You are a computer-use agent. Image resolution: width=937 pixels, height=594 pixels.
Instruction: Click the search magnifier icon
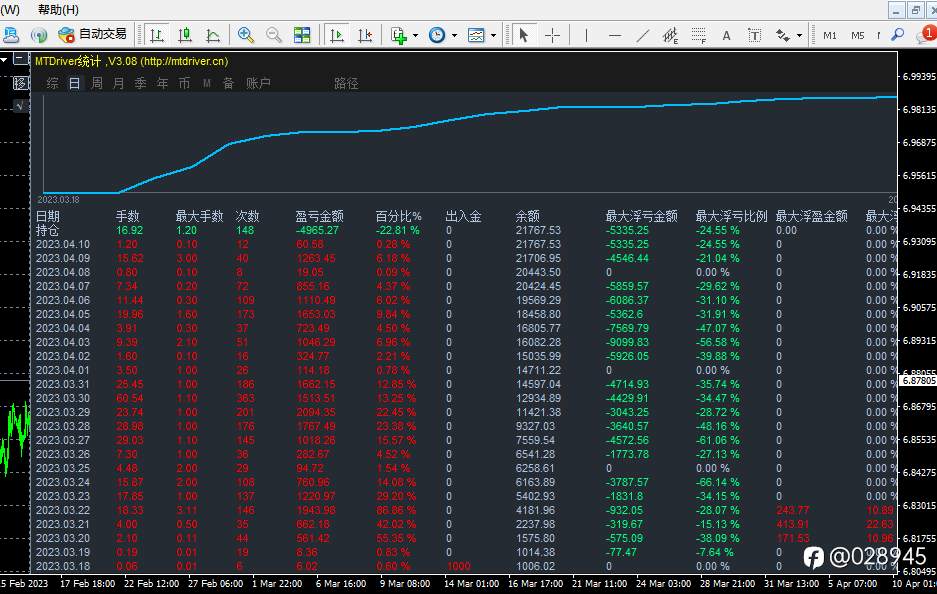tap(897, 35)
